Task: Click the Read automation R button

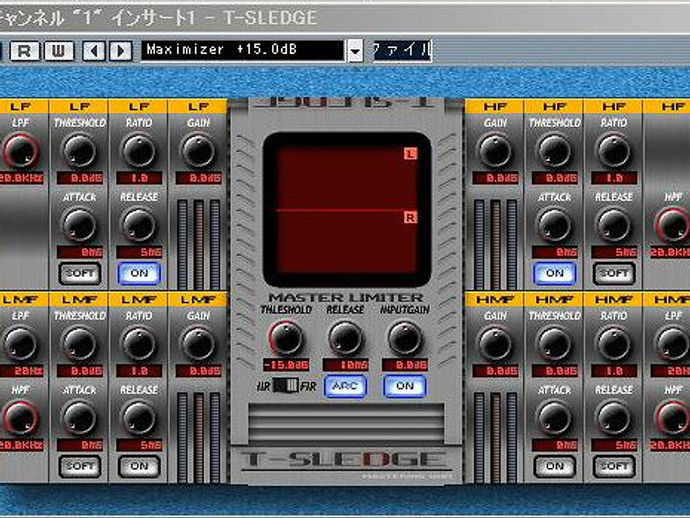Action: tap(24, 51)
